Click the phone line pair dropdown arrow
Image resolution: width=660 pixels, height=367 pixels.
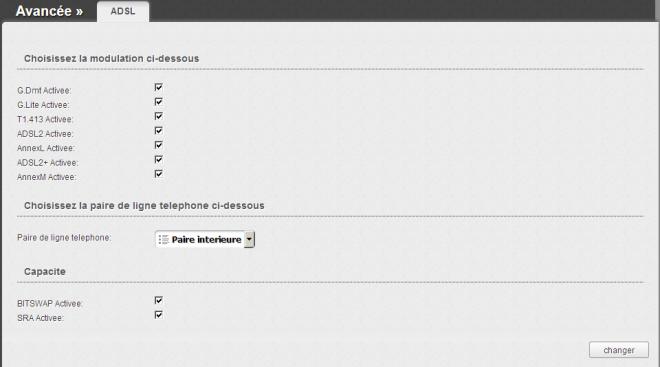pyautogui.click(x=249, y=239)
